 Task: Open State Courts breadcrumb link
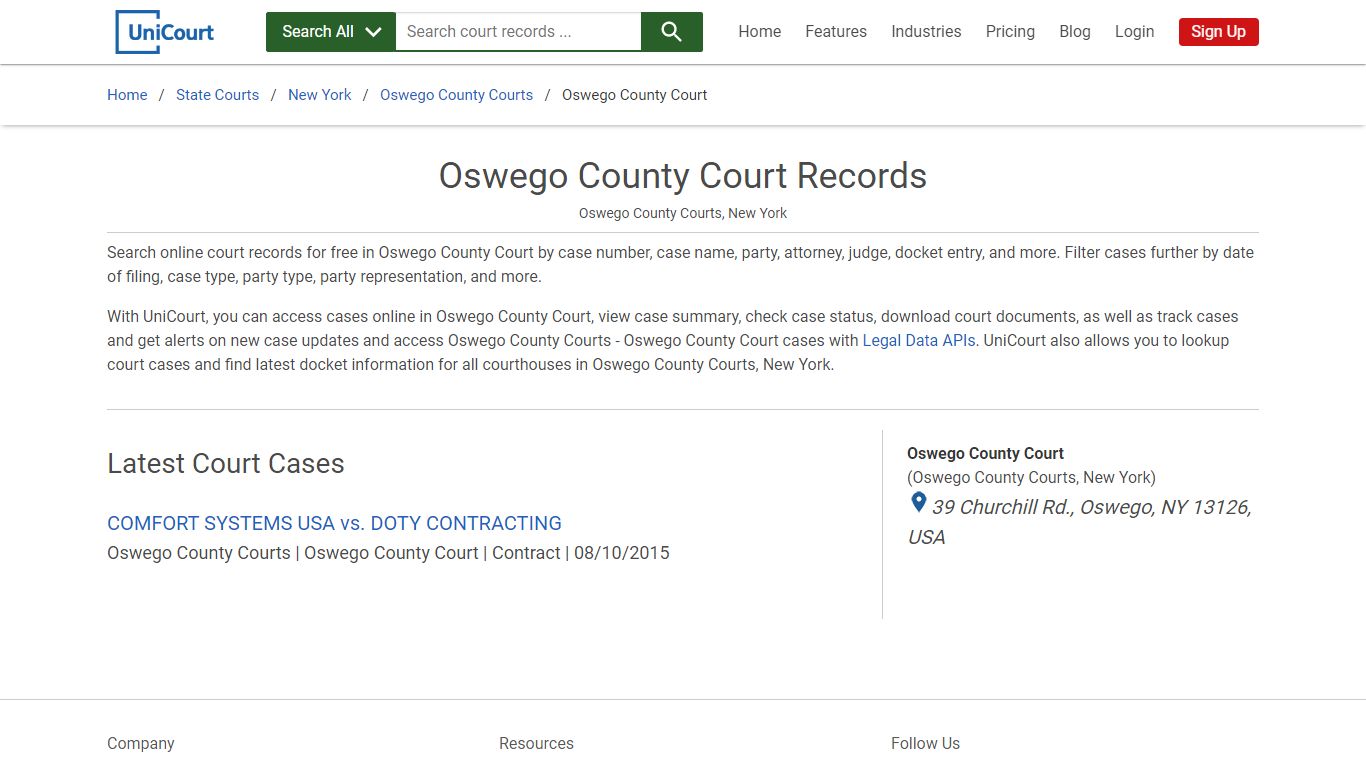[x=217, y=95]
